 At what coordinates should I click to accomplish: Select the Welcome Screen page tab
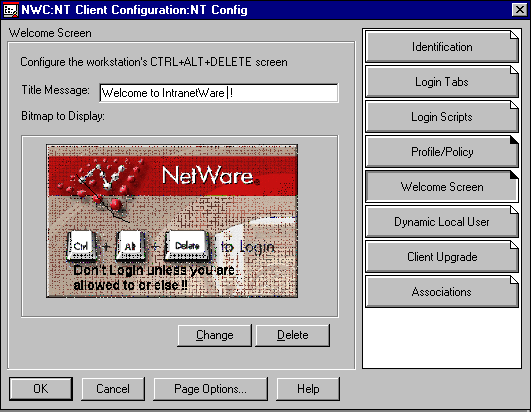pos(442,187)
